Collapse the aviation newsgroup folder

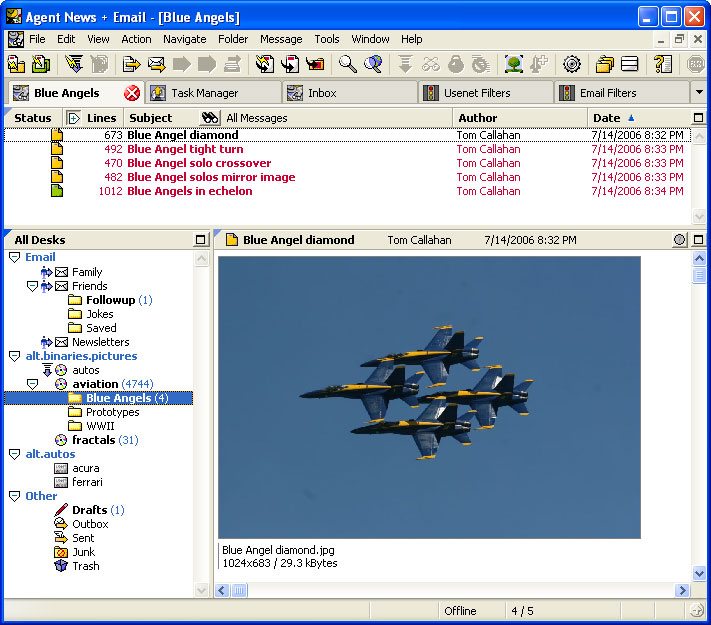pyautogui.click(x=32, y=384)
